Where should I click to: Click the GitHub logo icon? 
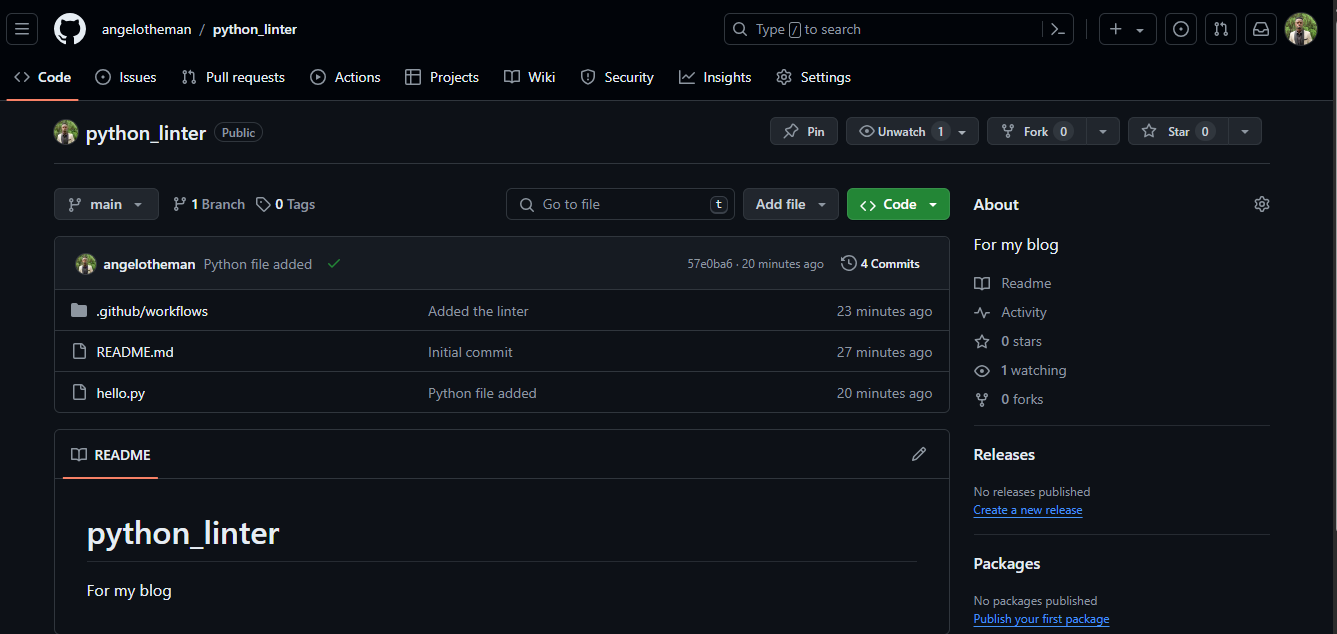(70, 29)
